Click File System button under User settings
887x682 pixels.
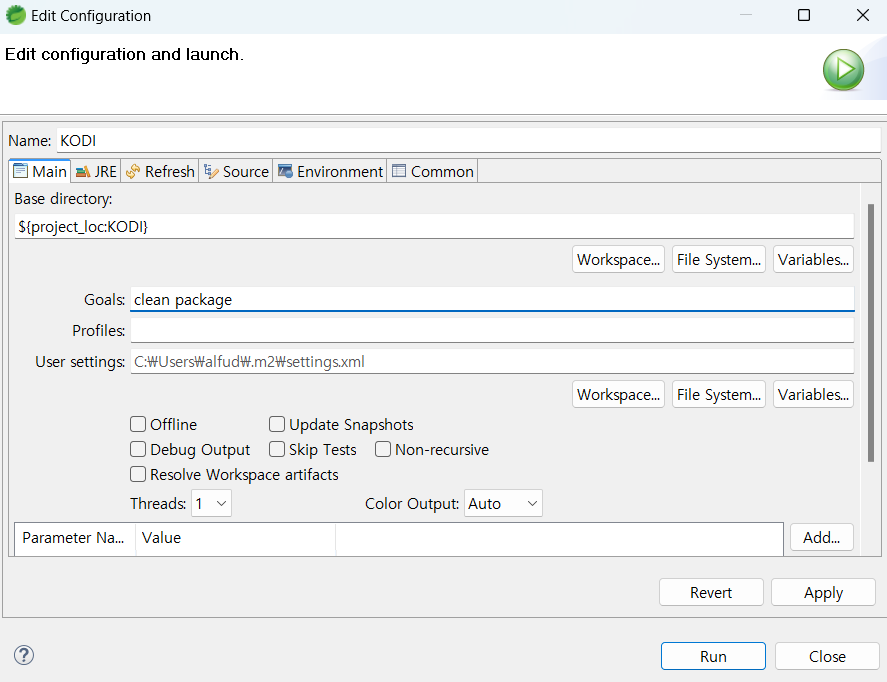point(718,394)
